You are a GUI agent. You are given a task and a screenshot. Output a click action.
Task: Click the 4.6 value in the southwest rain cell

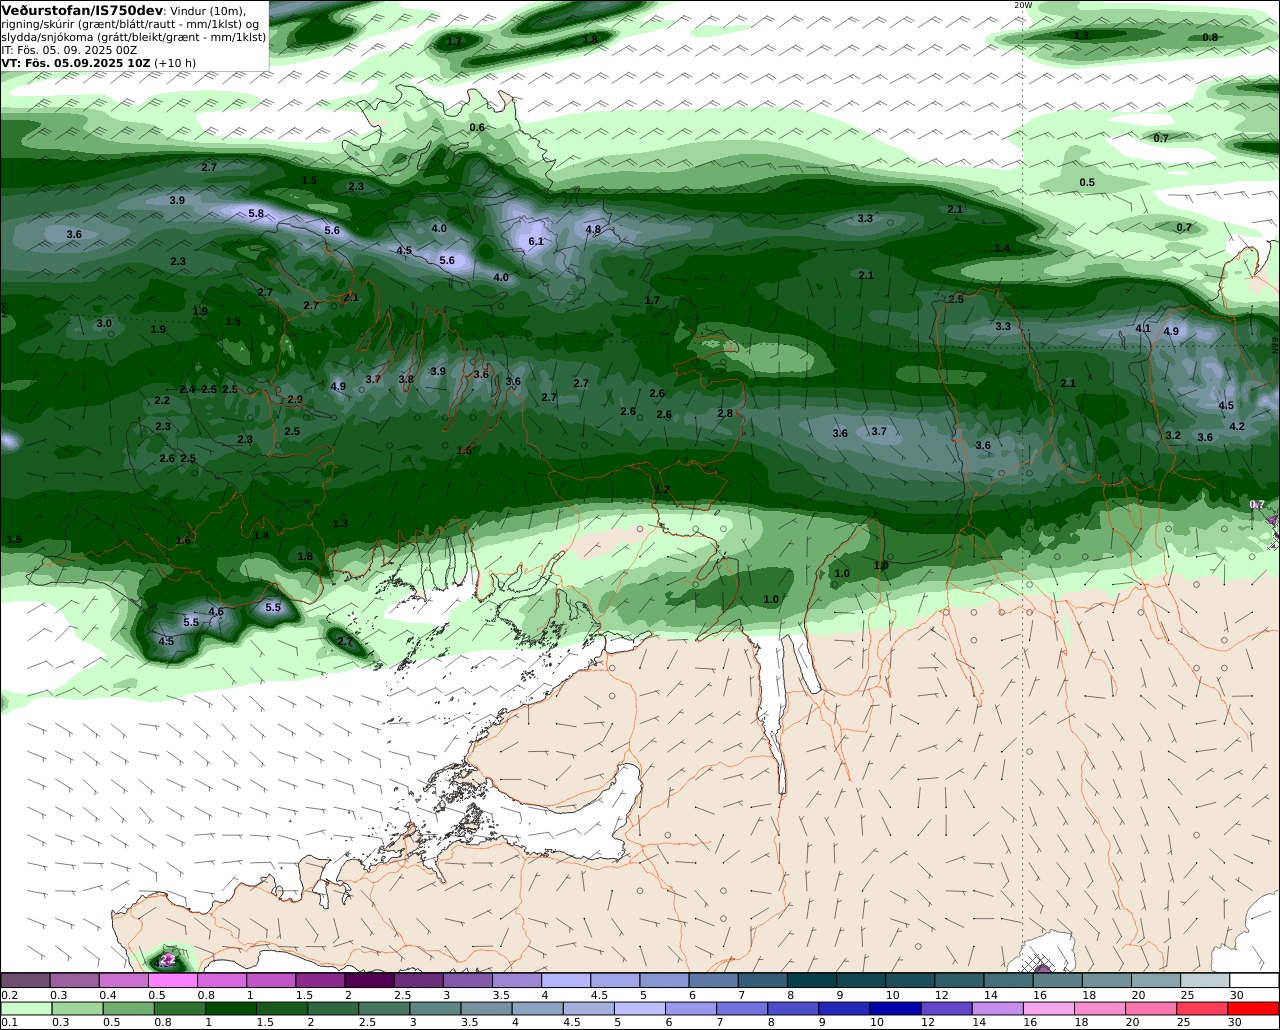point(216,611)
